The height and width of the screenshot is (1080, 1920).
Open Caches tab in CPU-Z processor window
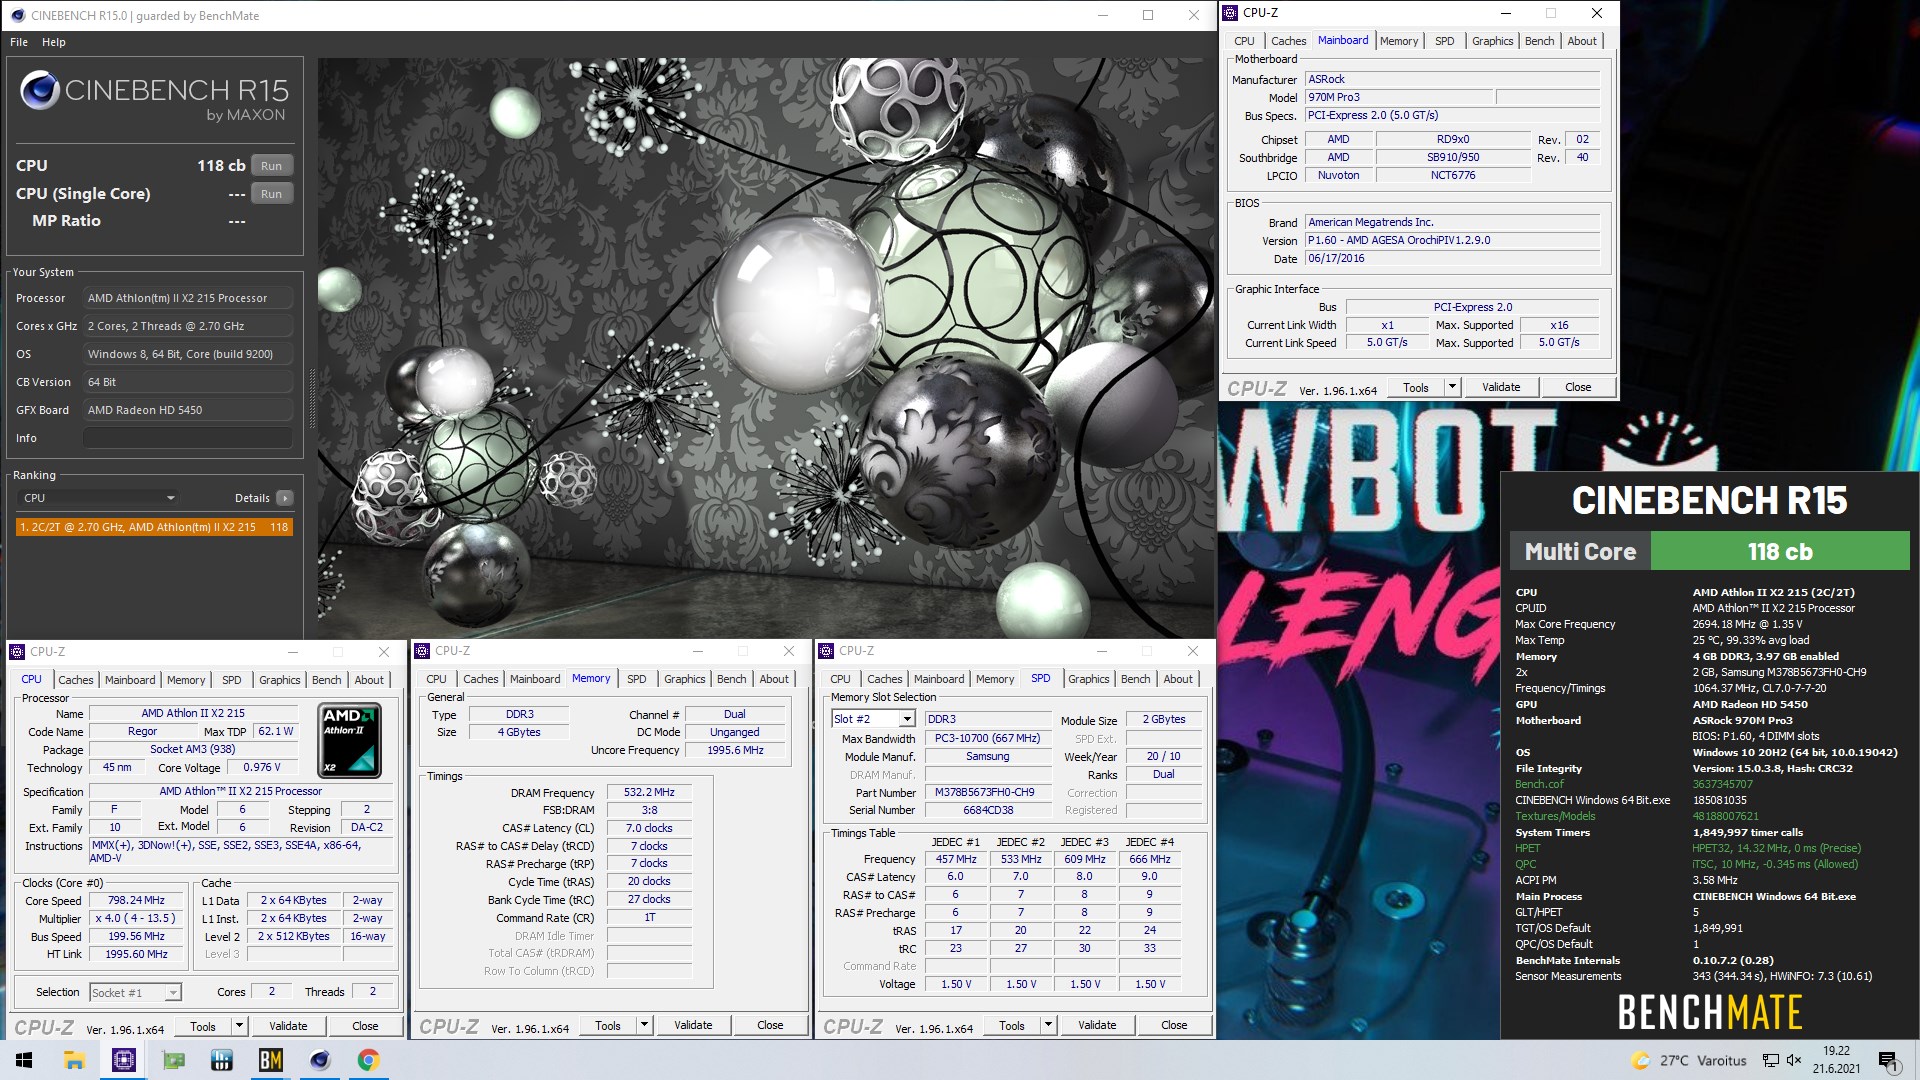[76, 680]
